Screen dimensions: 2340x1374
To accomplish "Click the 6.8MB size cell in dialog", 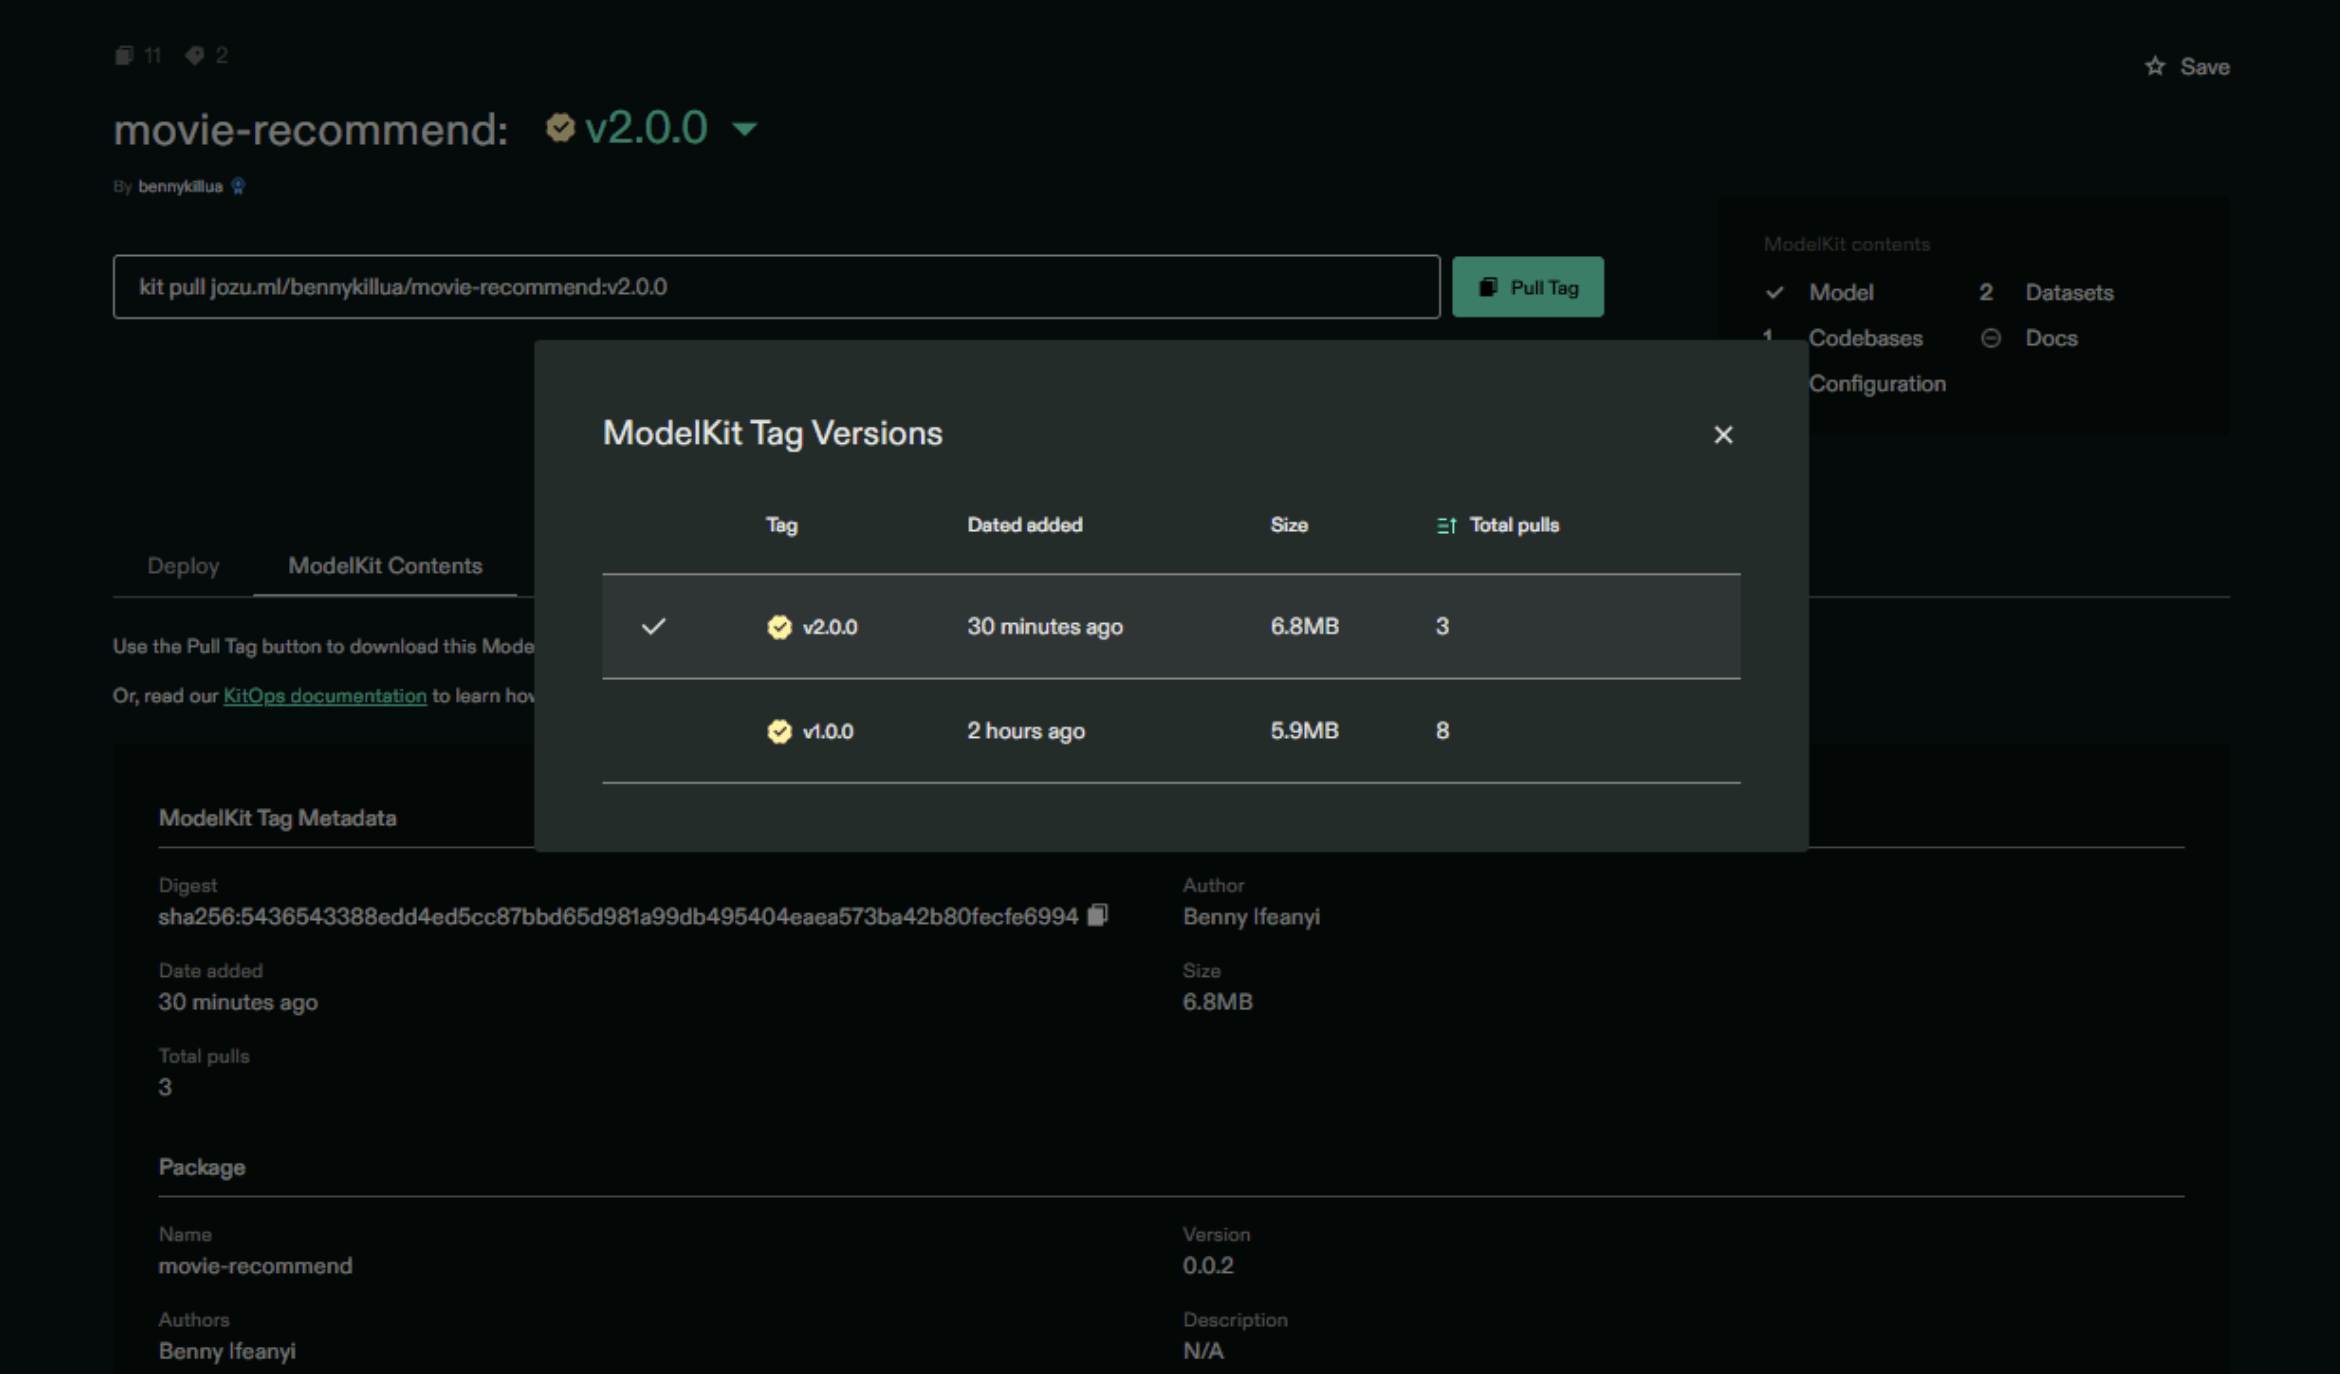I will 1304,626.
